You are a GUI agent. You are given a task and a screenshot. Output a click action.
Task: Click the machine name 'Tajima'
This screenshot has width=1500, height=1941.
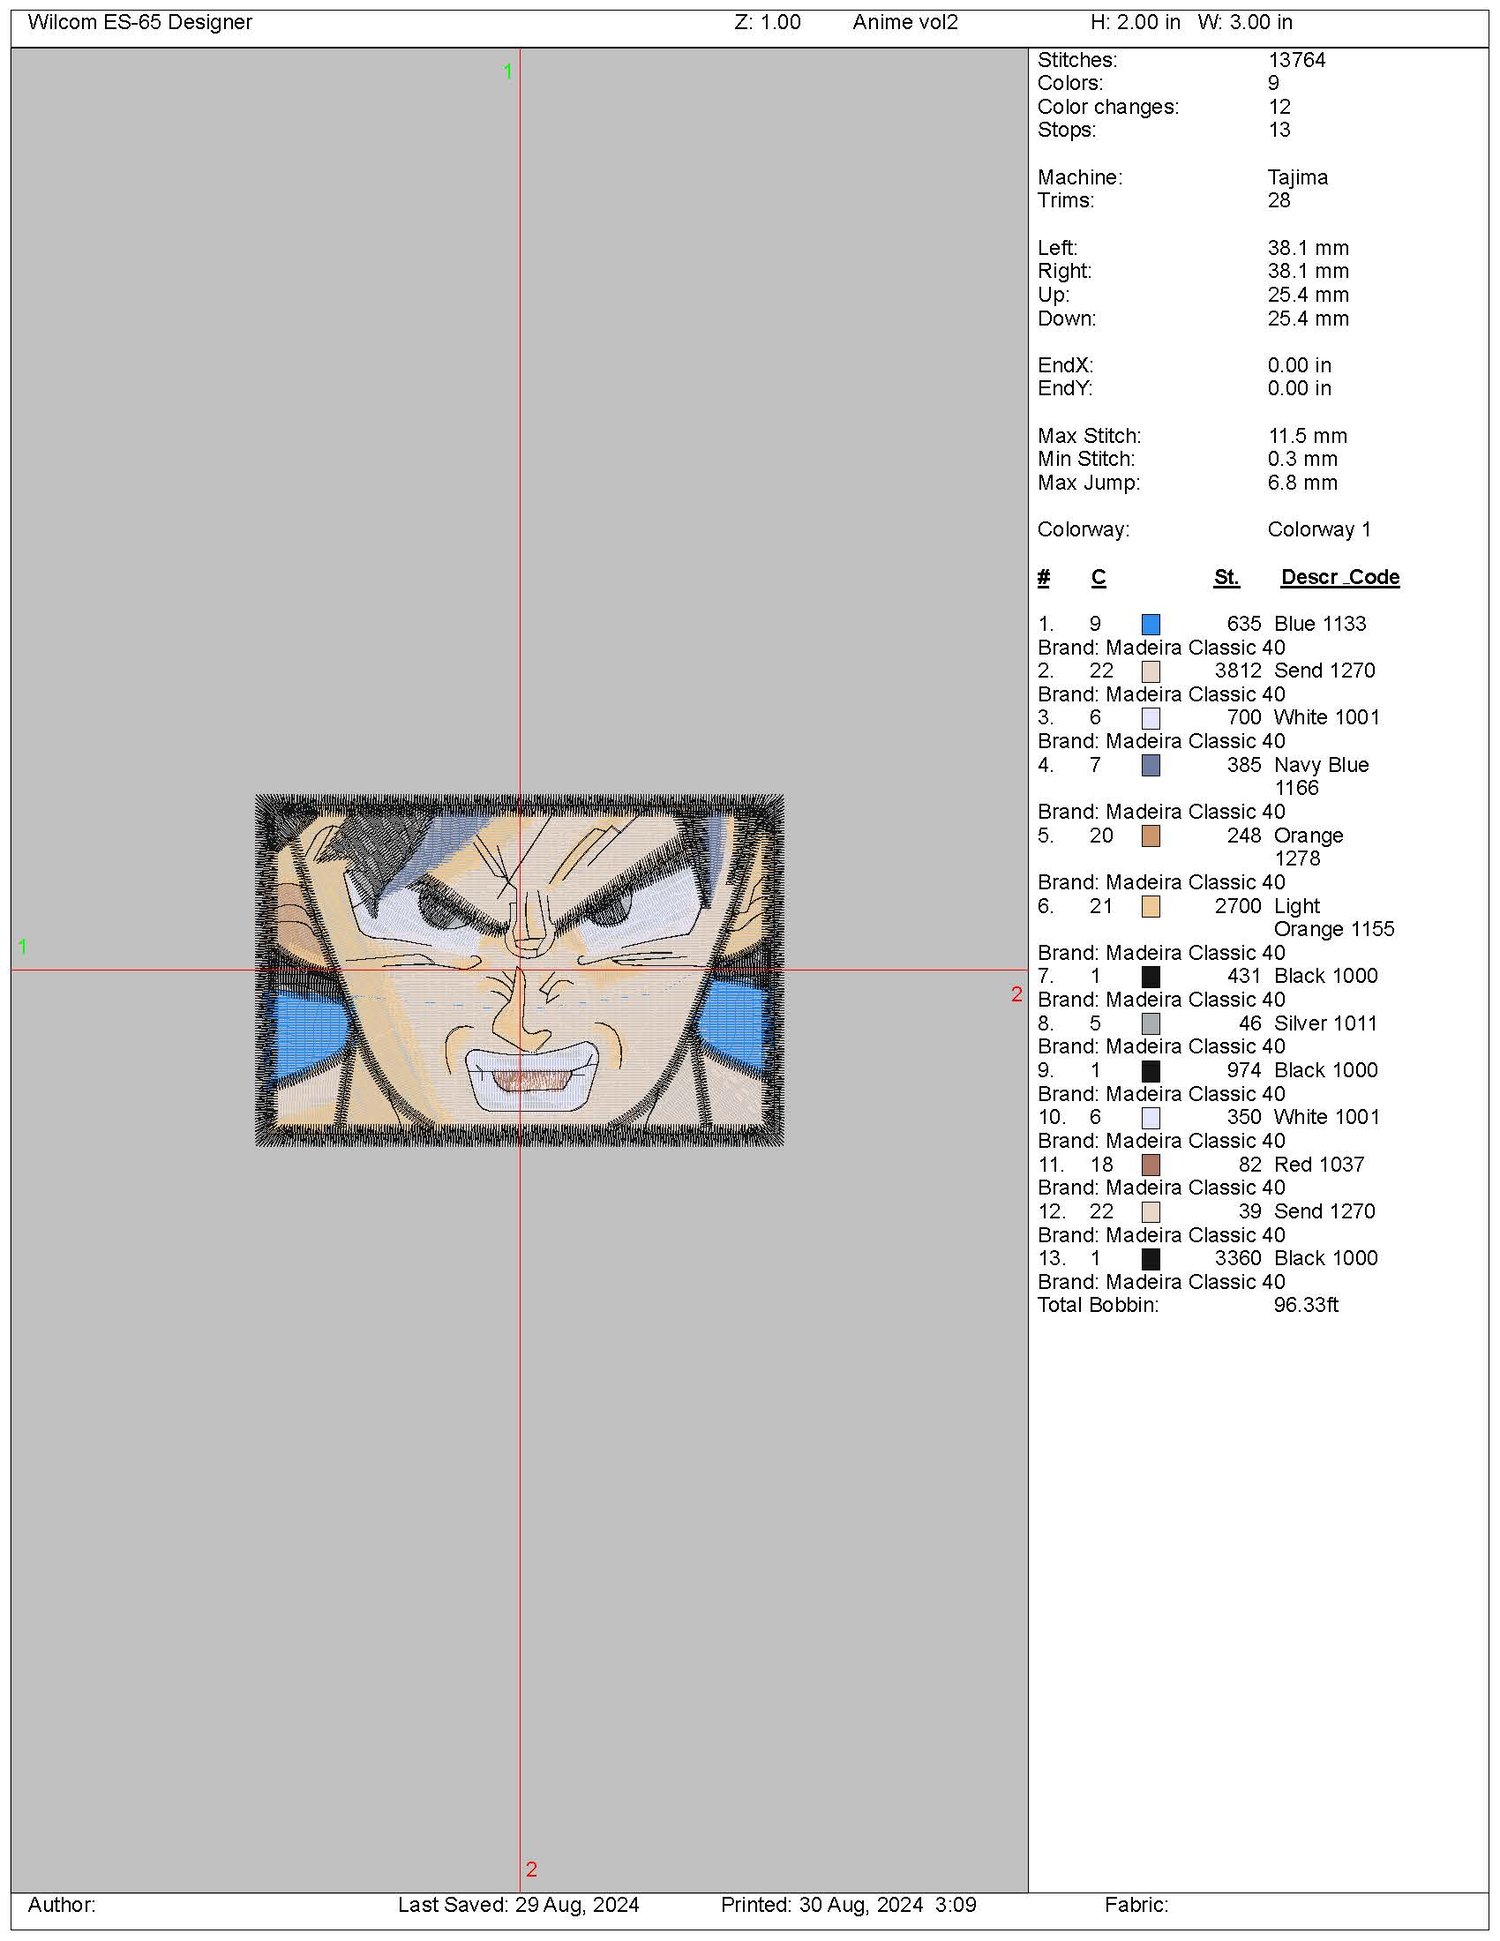[x=1298, y=177]
